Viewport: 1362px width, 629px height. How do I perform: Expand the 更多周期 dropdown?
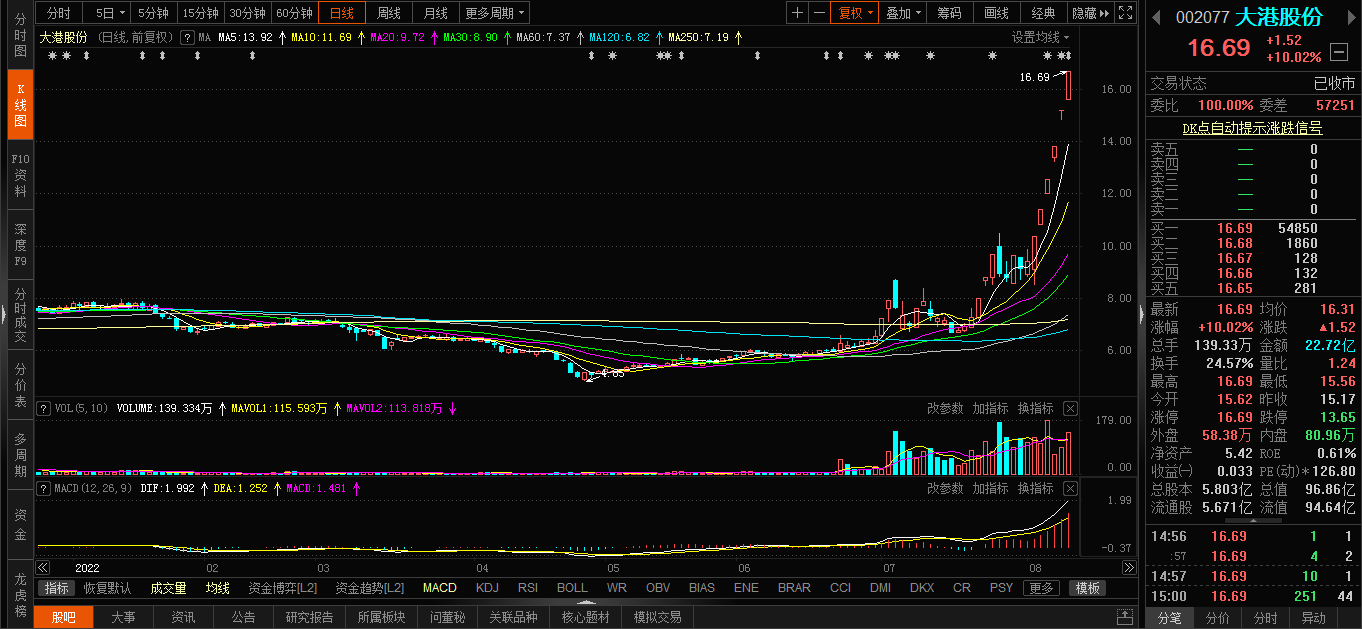pyautogui.click(x=495, y=13)
